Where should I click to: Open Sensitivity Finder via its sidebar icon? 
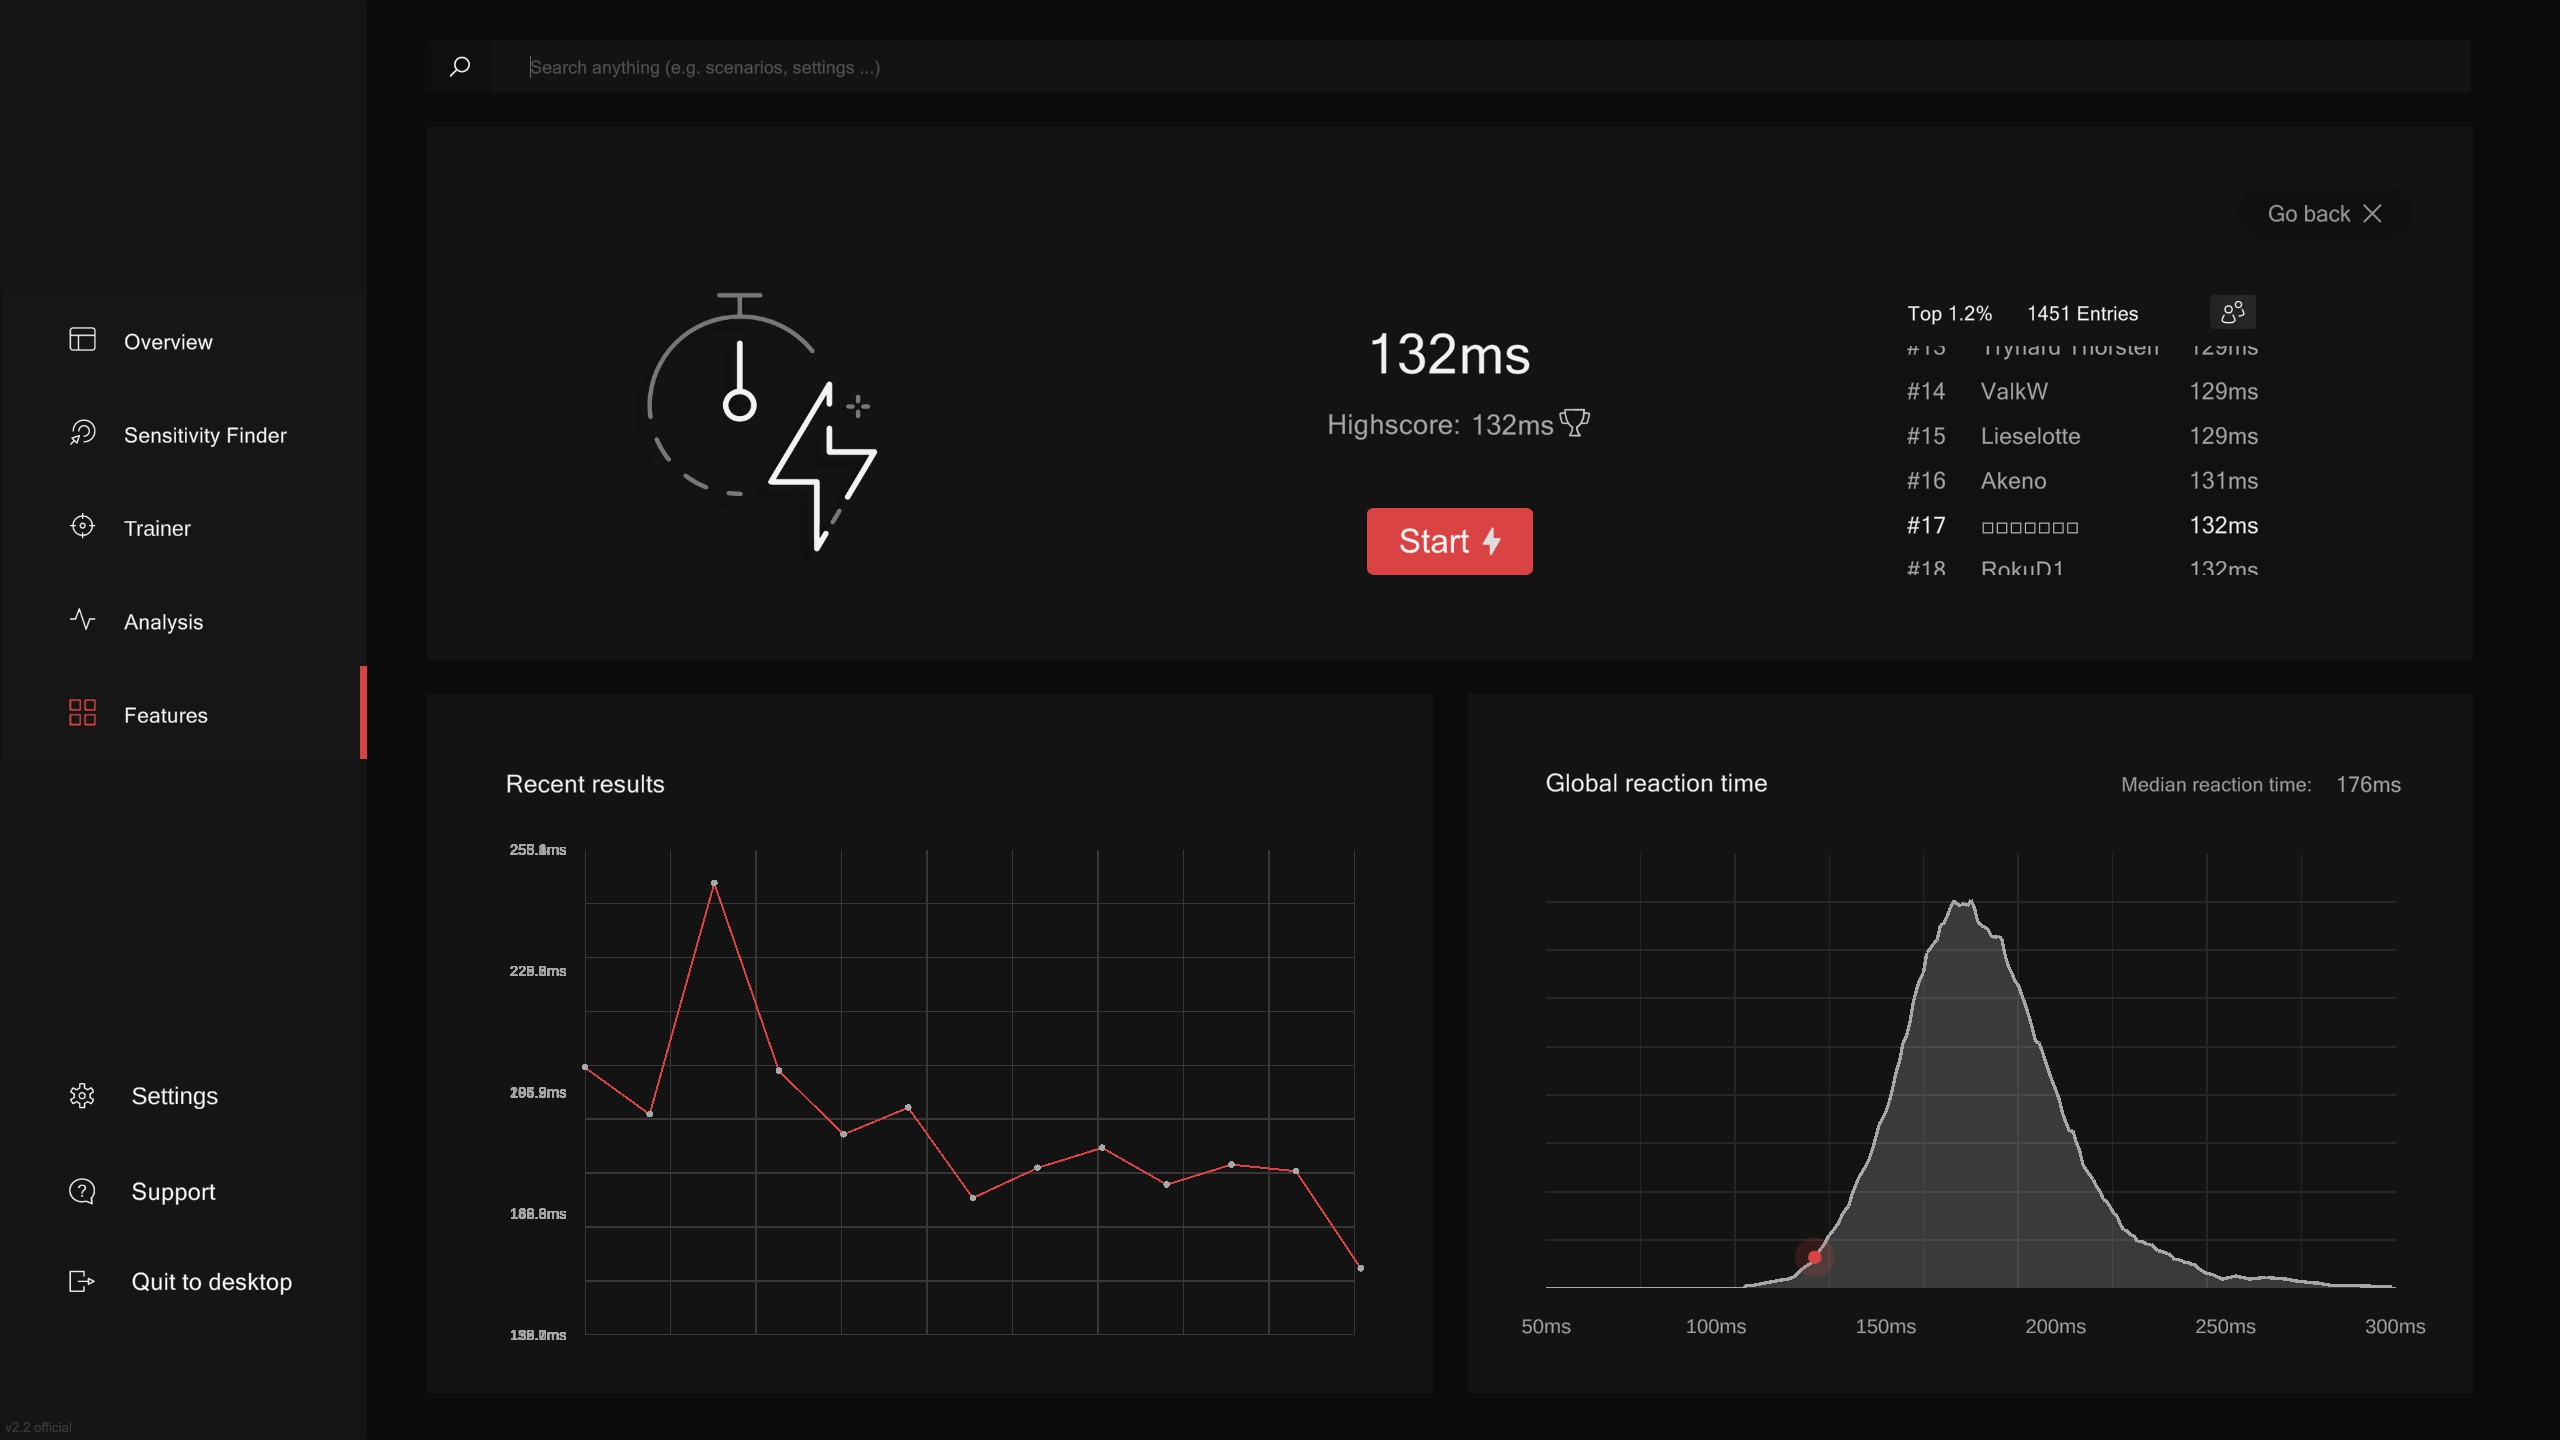tap(82, 433)
